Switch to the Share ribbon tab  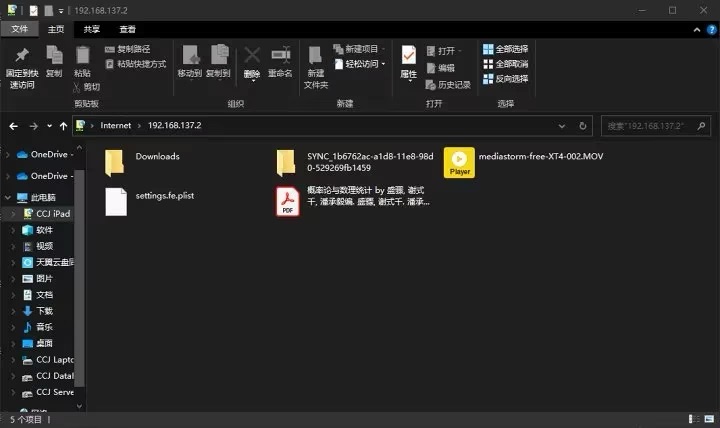click(x=91, y=30)
